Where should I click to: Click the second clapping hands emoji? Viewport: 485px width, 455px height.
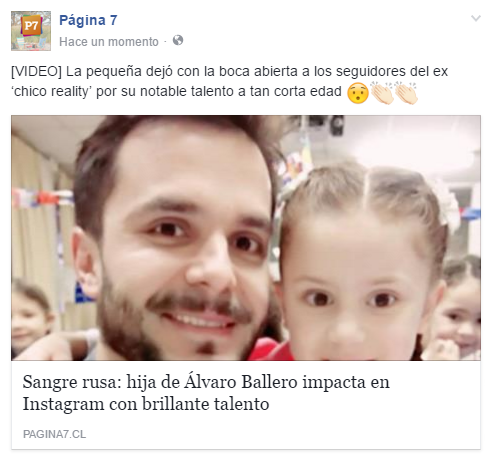coord(406,93)
